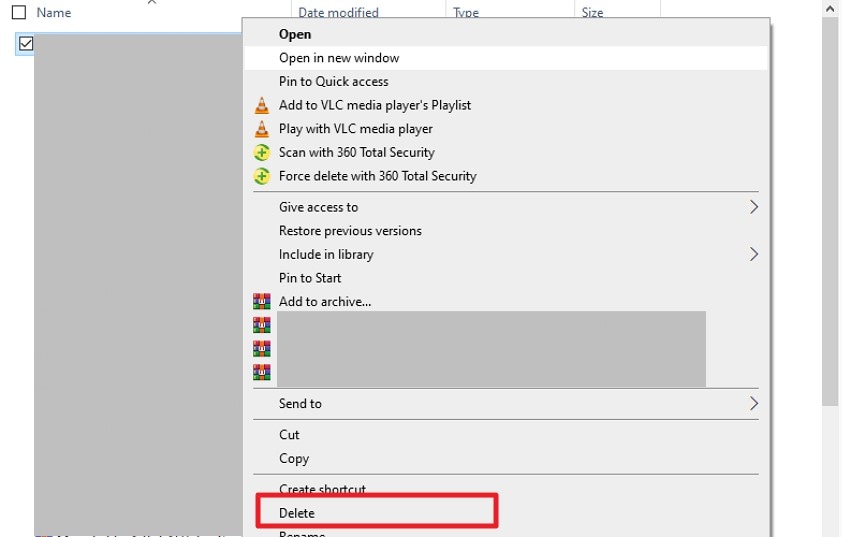This screenshot has width=850, height=537.
Task: Click the vertical scrollbar on the right
Action: [x=830, y=200]
